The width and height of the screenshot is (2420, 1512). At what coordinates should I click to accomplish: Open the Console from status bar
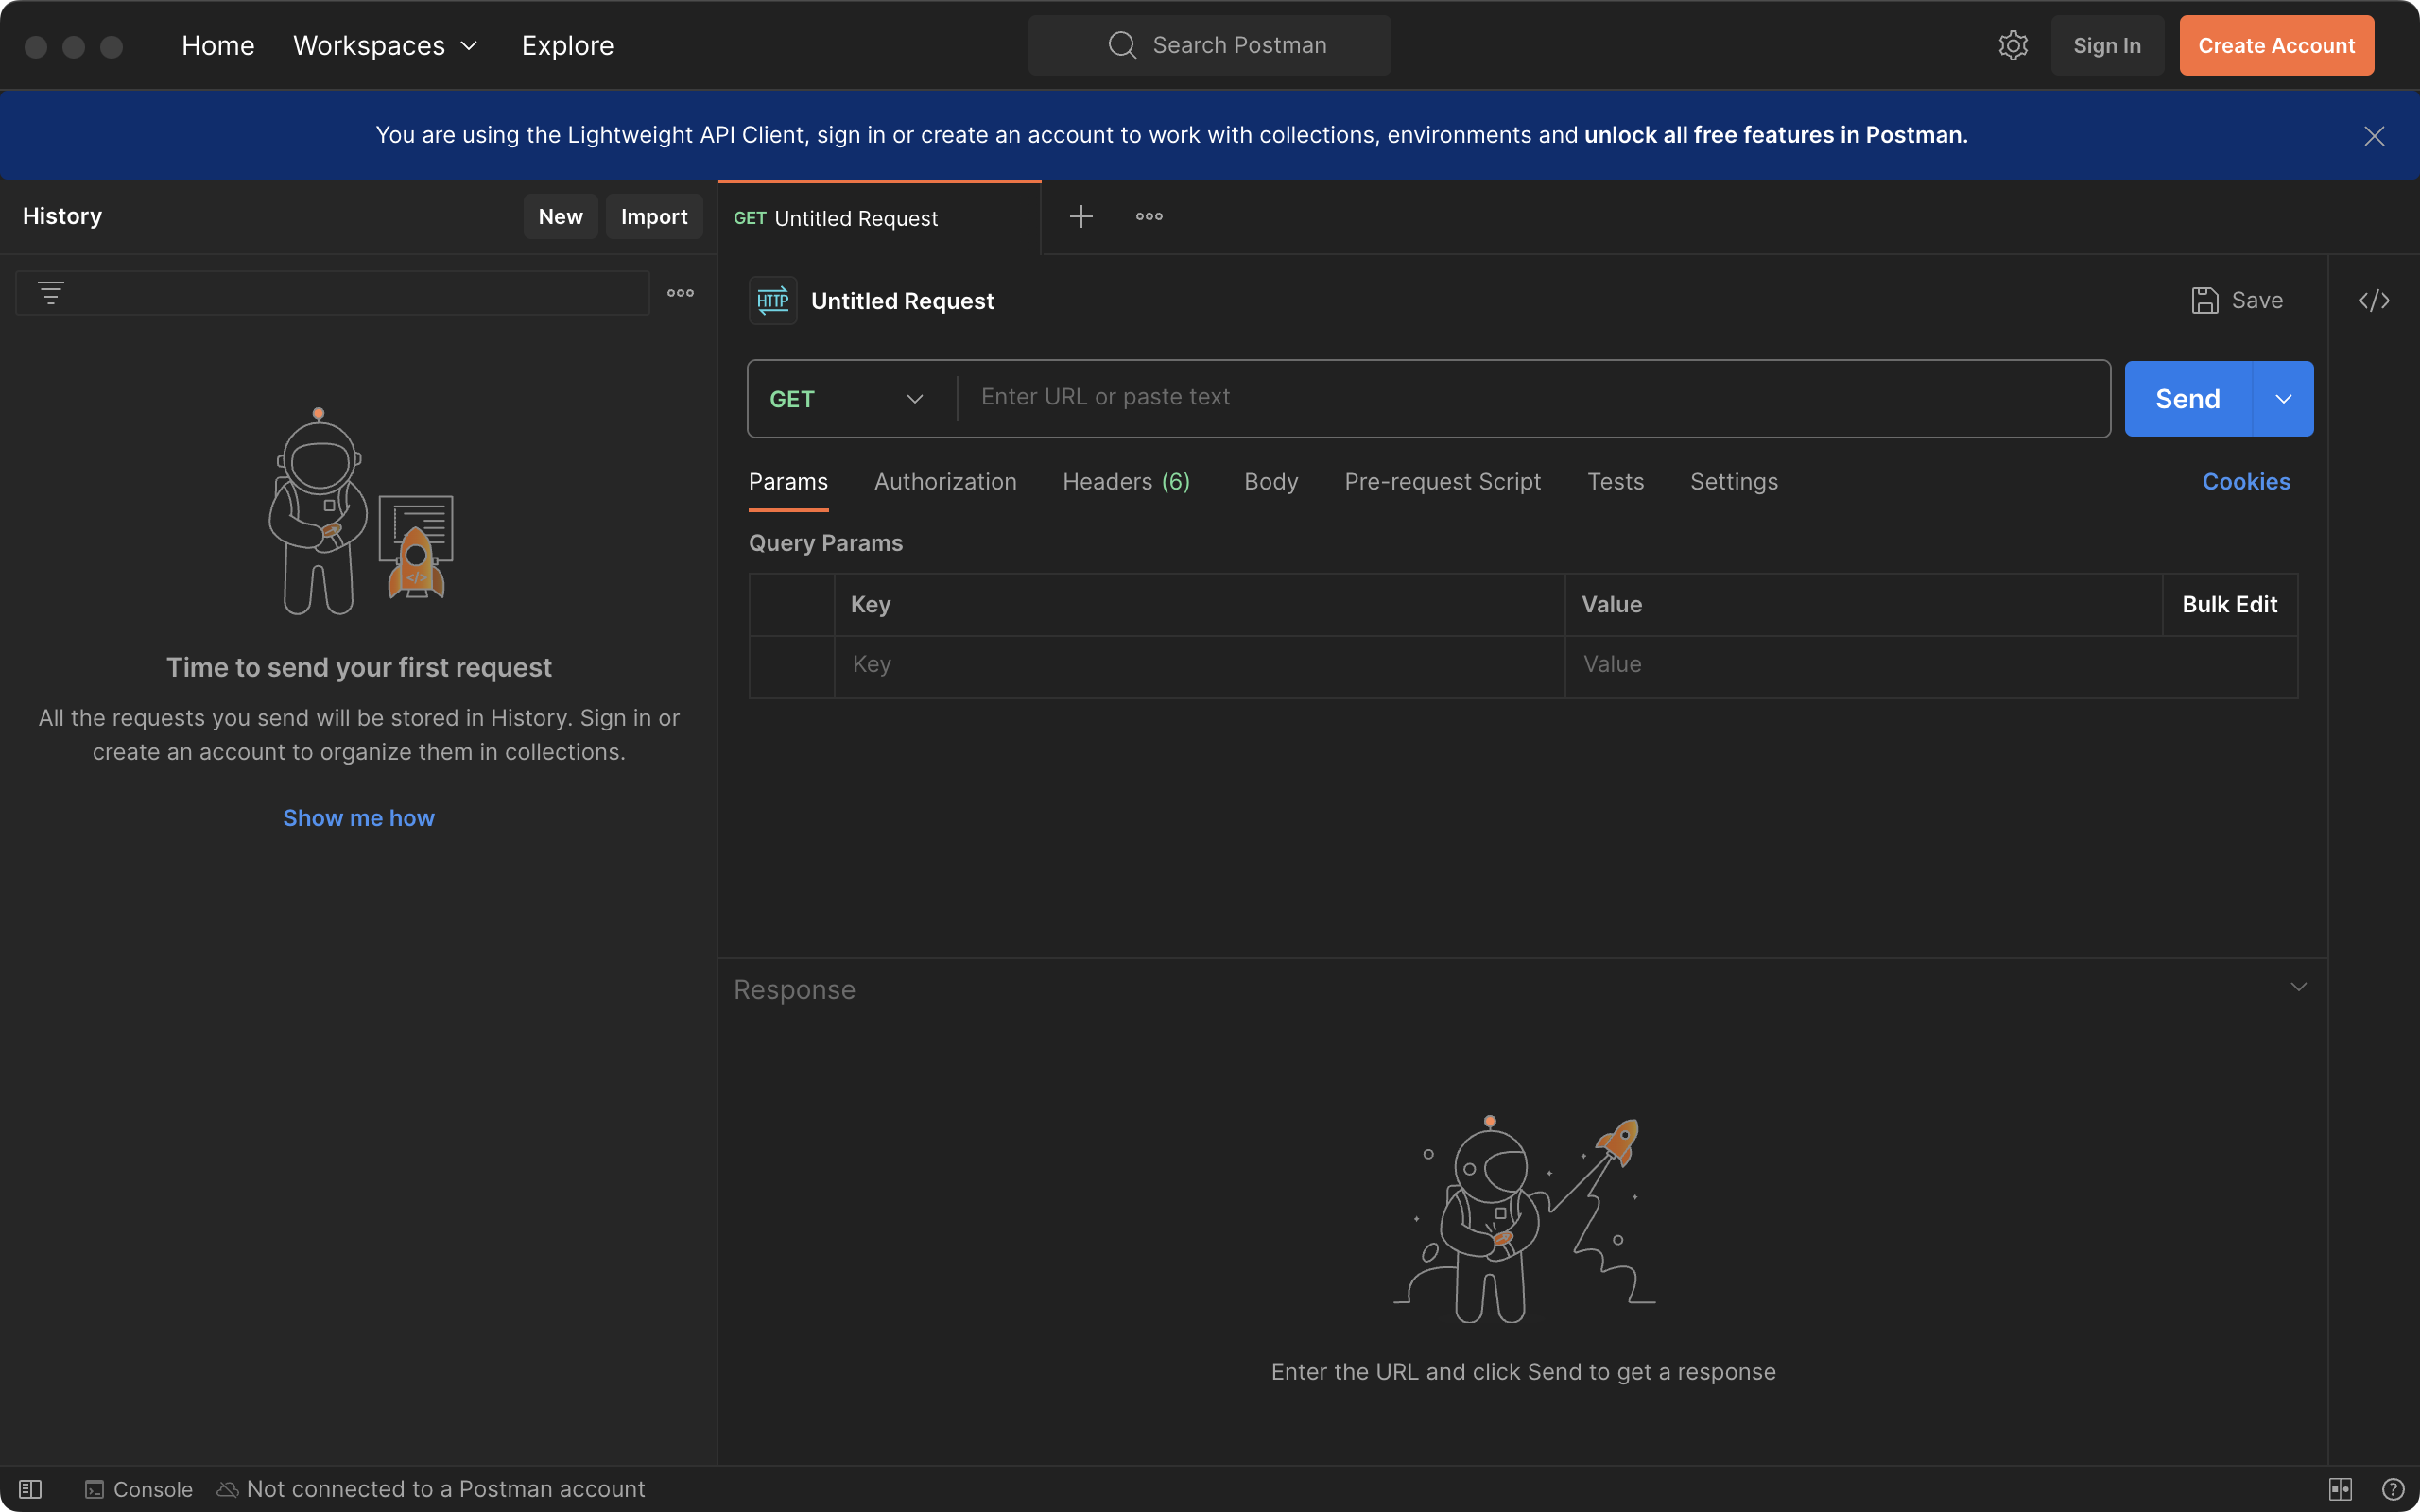[139, 1489]
